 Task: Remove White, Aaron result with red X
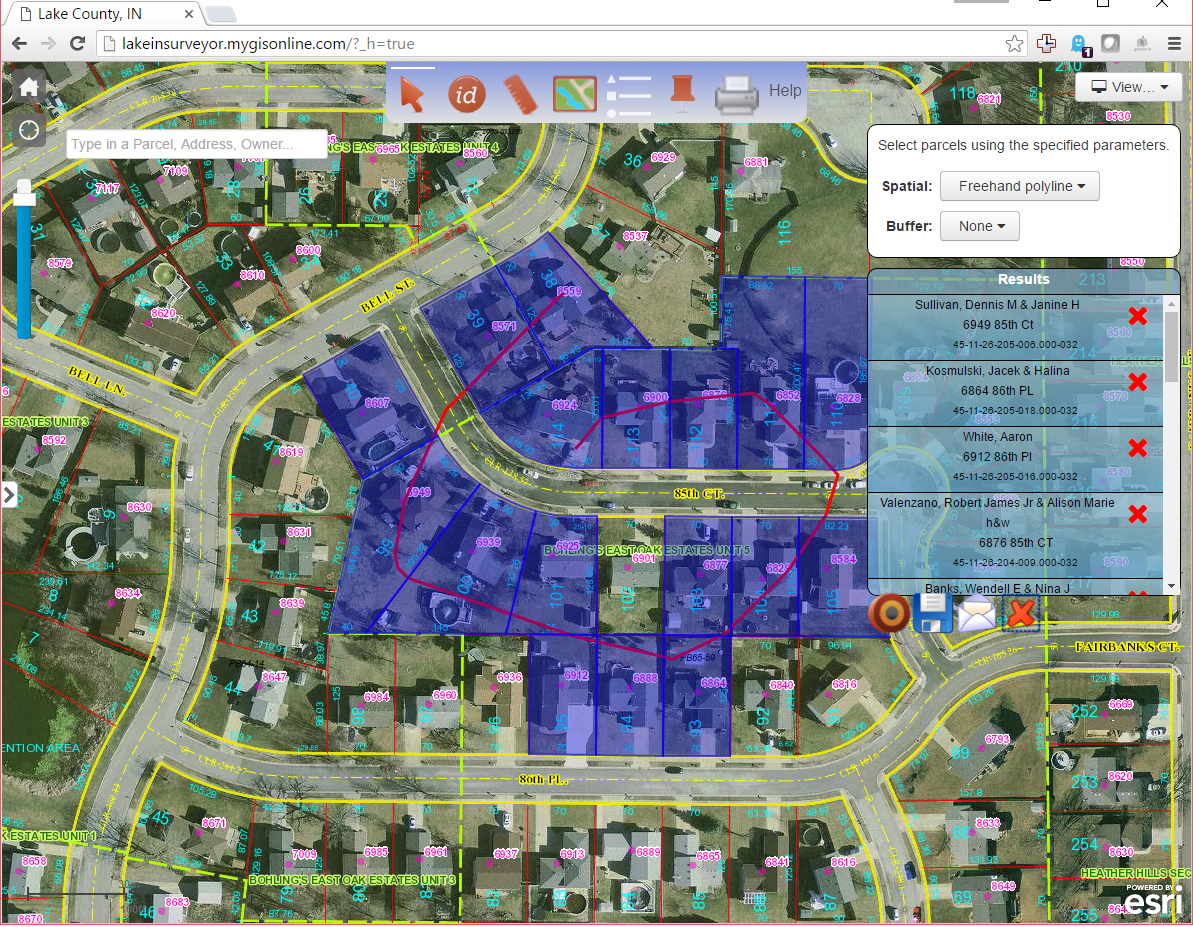coord(1137,448)
